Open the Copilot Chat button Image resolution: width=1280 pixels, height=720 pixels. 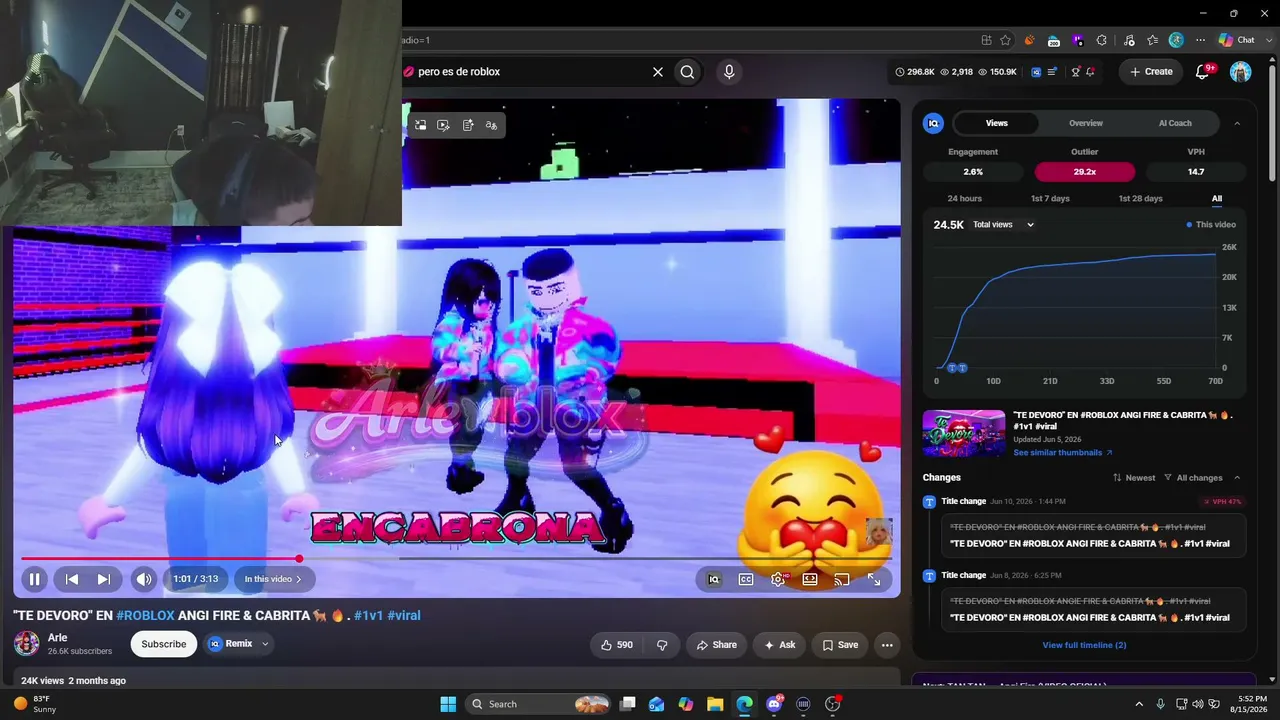pyautogui.click(x=1237, y=40)
